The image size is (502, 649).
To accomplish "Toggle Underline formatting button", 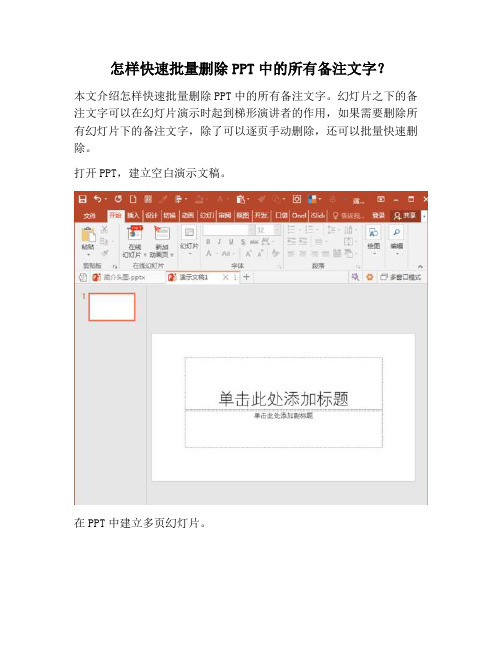I will (x=231, y=242).
